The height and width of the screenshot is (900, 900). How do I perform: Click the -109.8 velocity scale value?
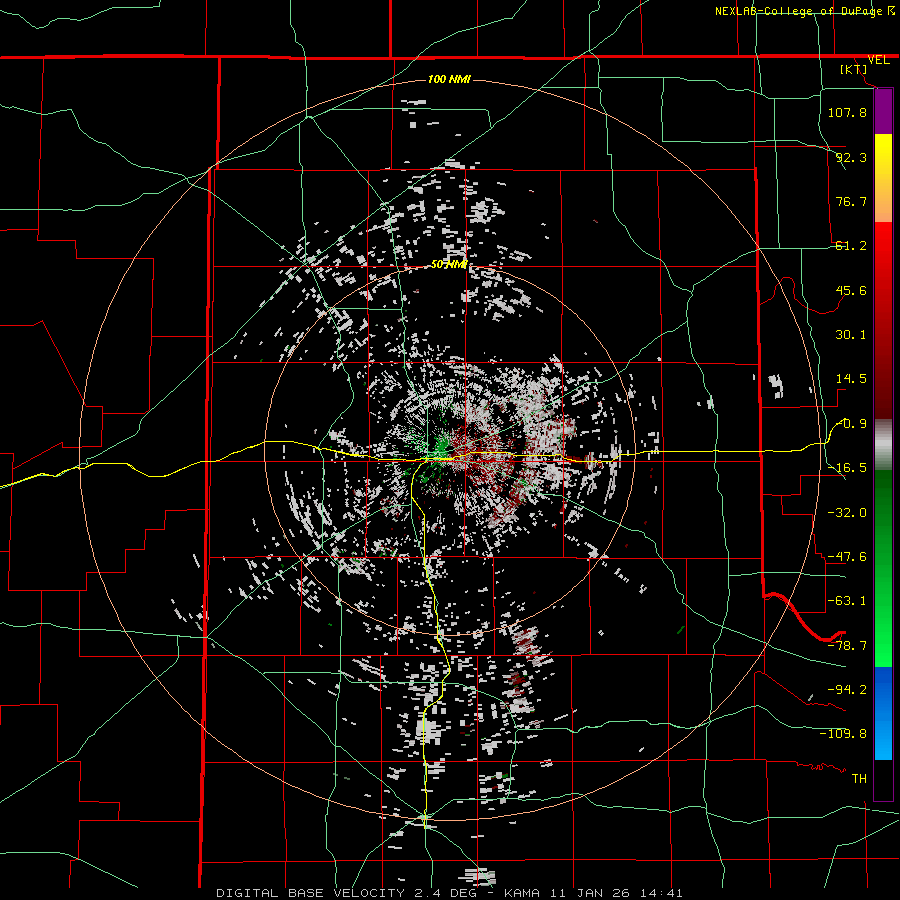click(843, 734)
